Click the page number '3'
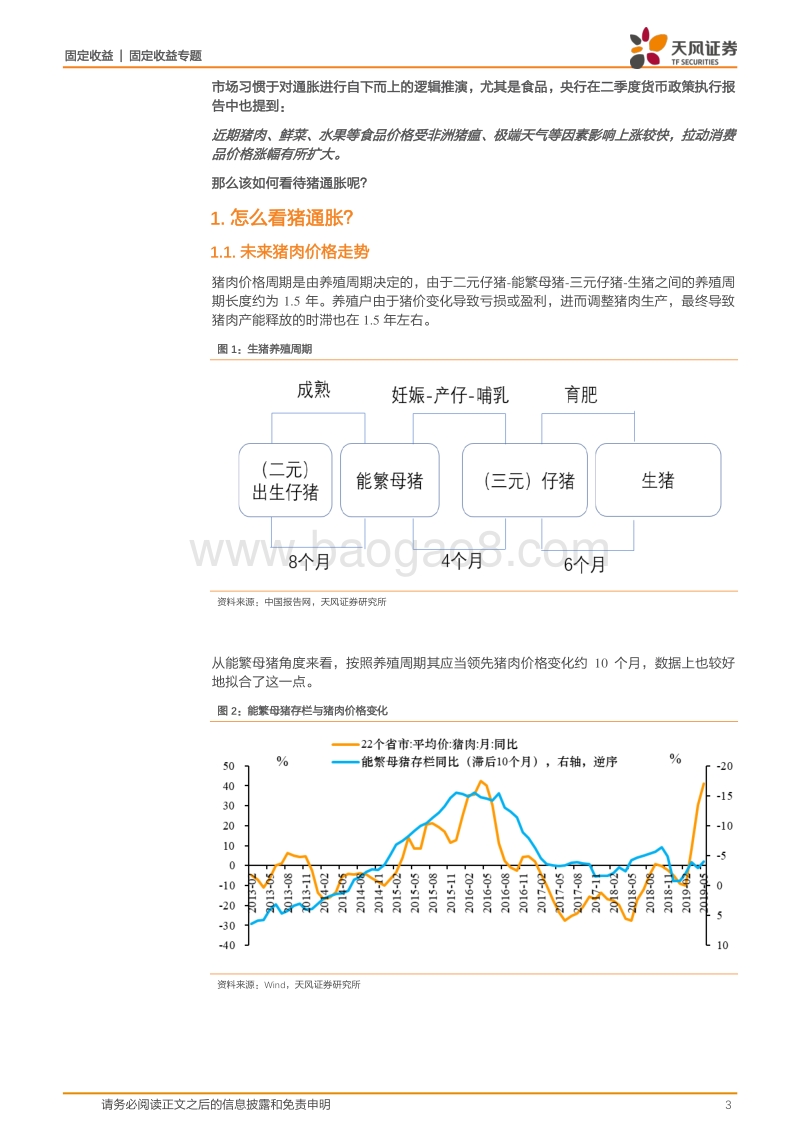The height and width of the screenshot is (1132, 800). [729, 1105]
